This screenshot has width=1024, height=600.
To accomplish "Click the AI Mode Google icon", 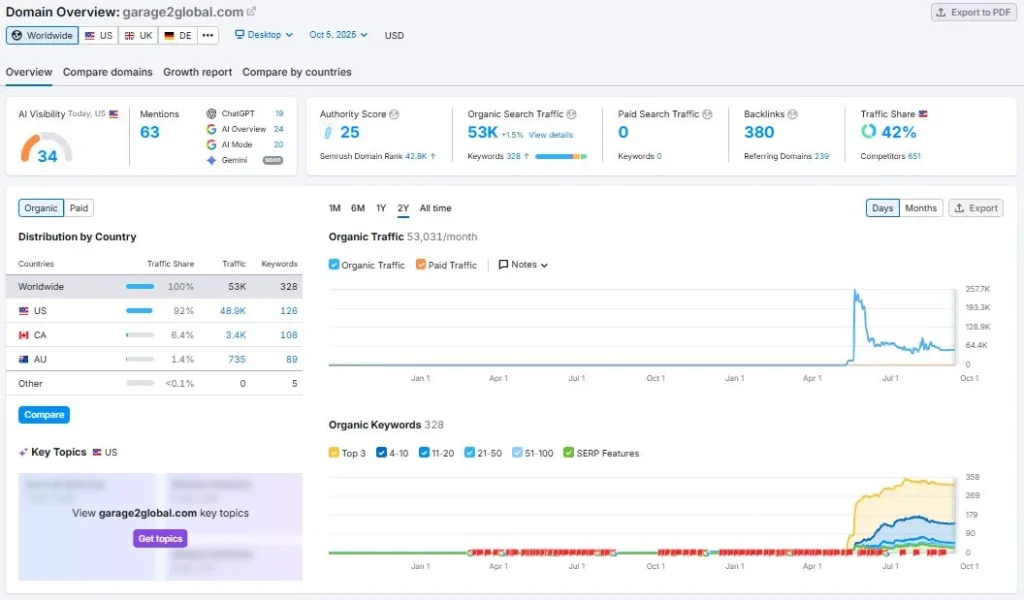I will tap(211, 145).
